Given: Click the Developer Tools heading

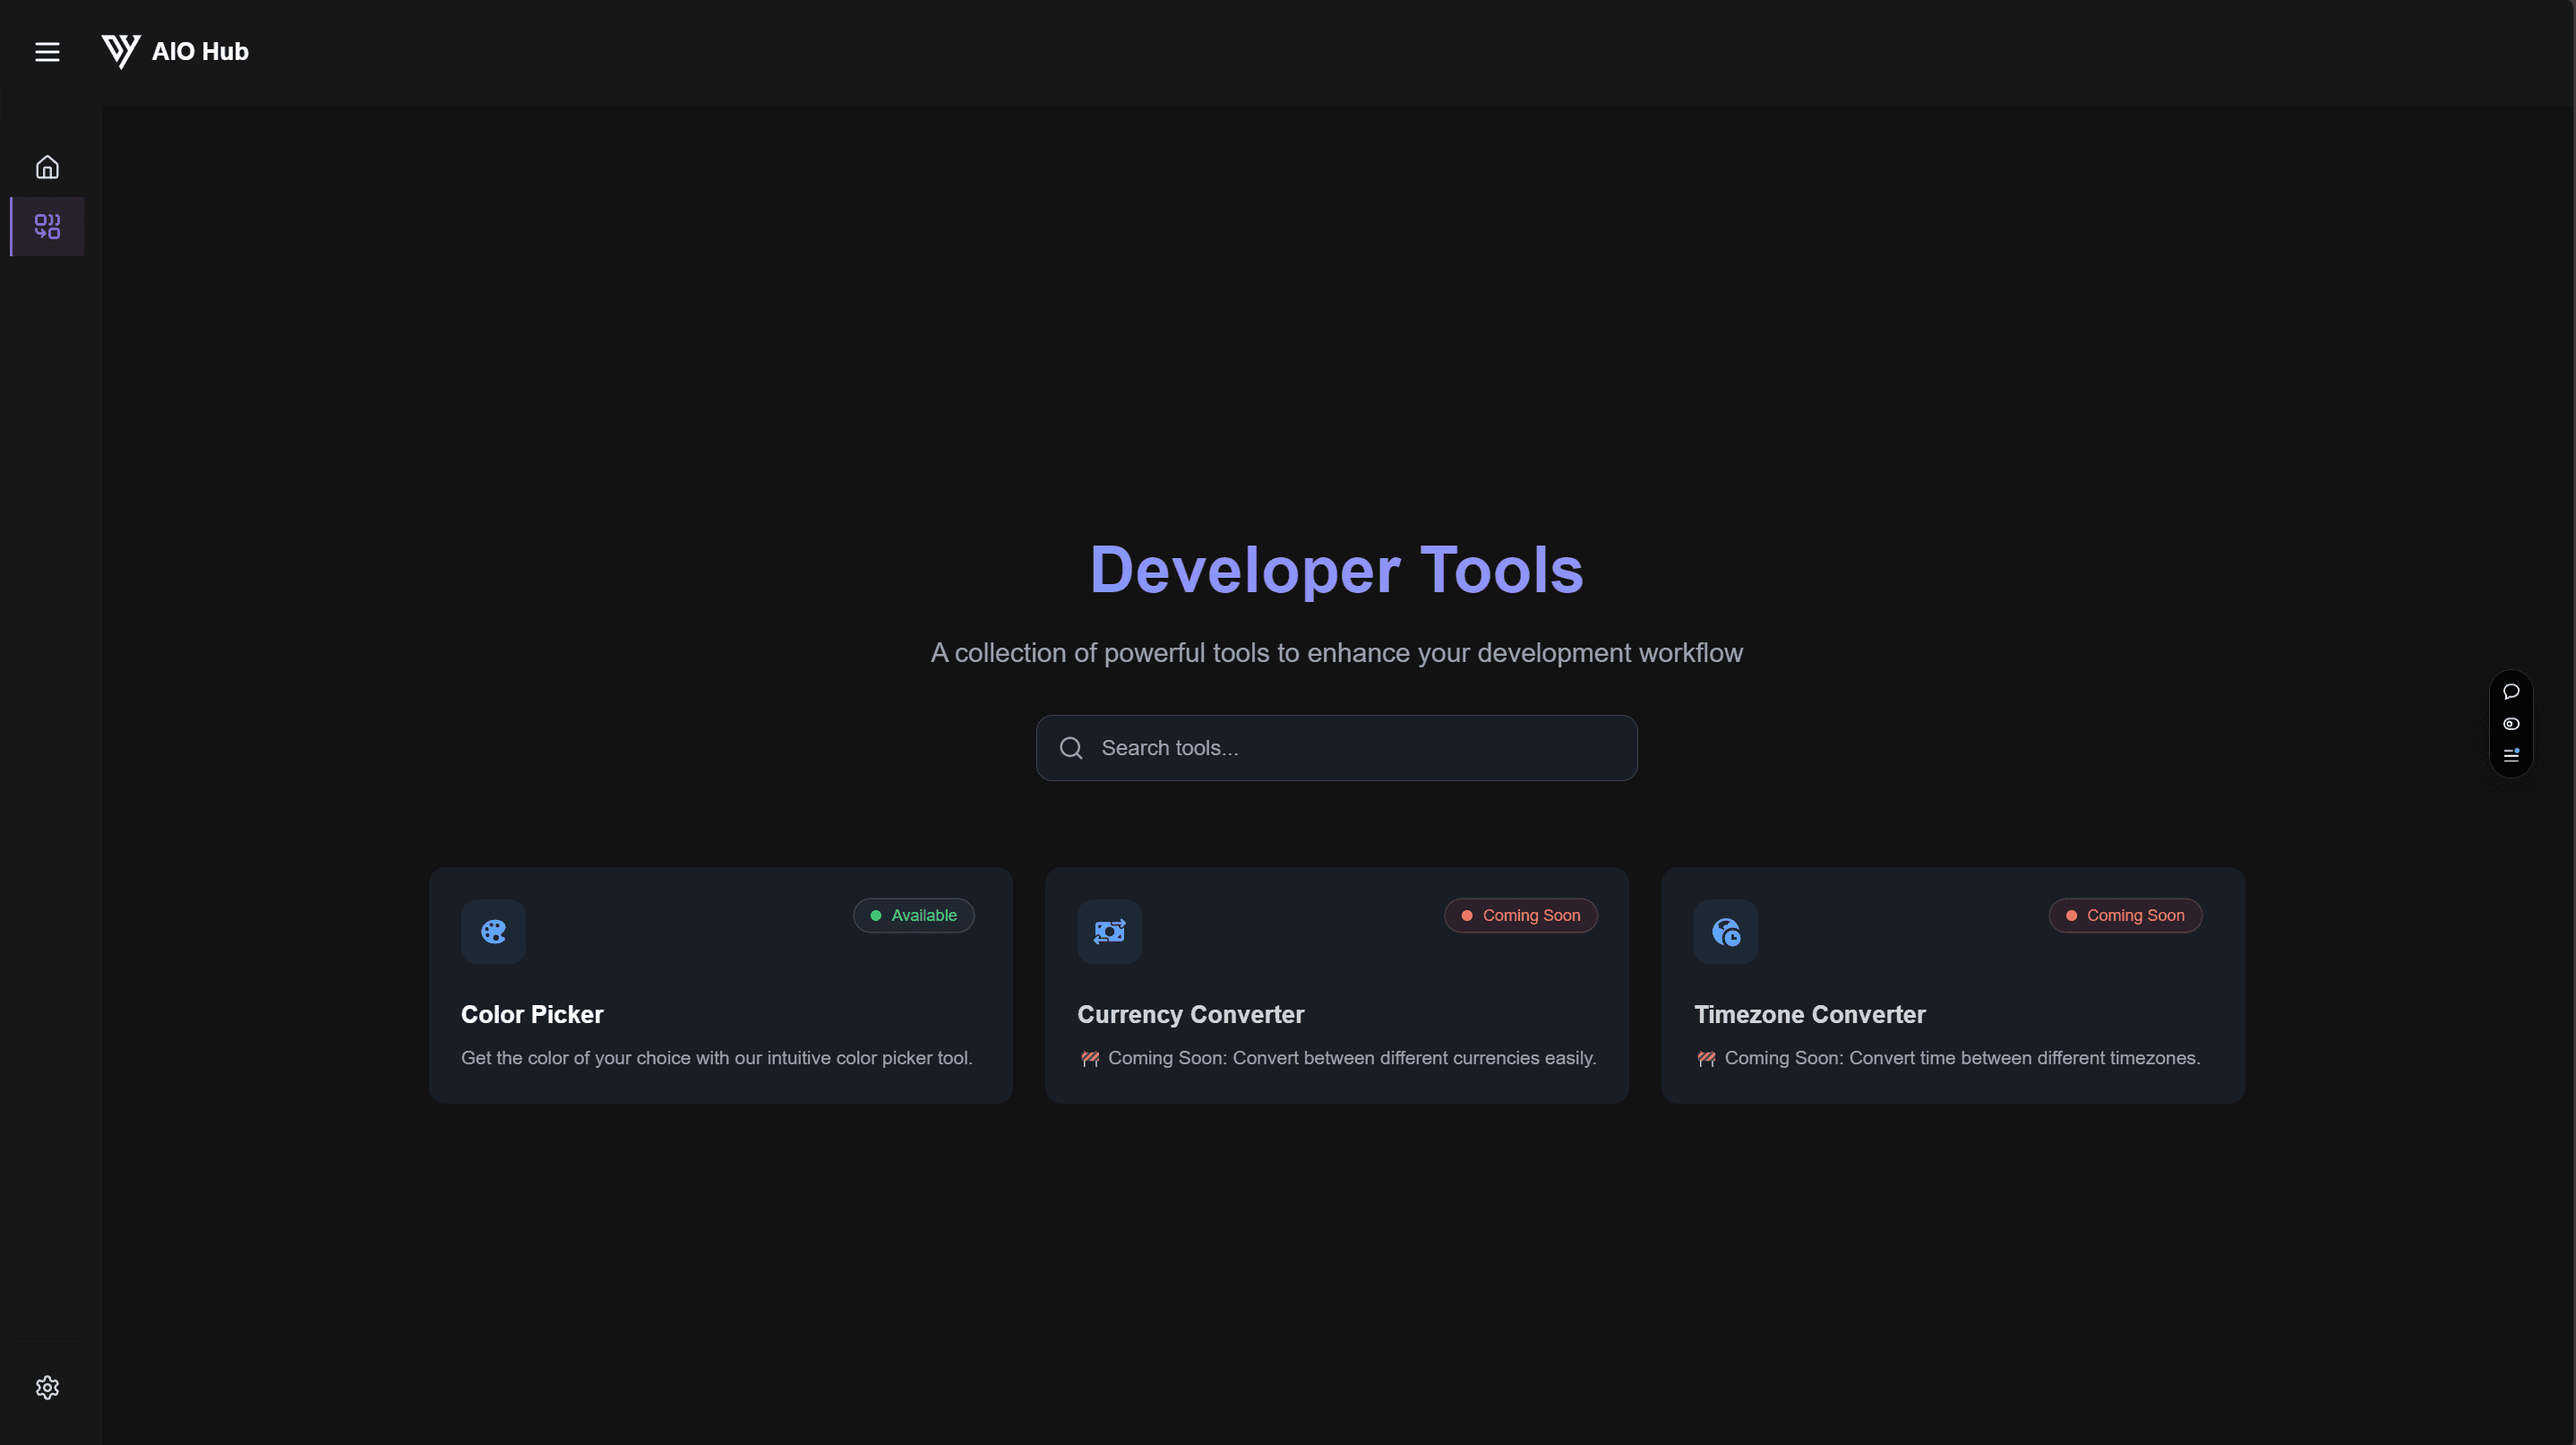Looking at the screenshot, I should coord(1336,569).
